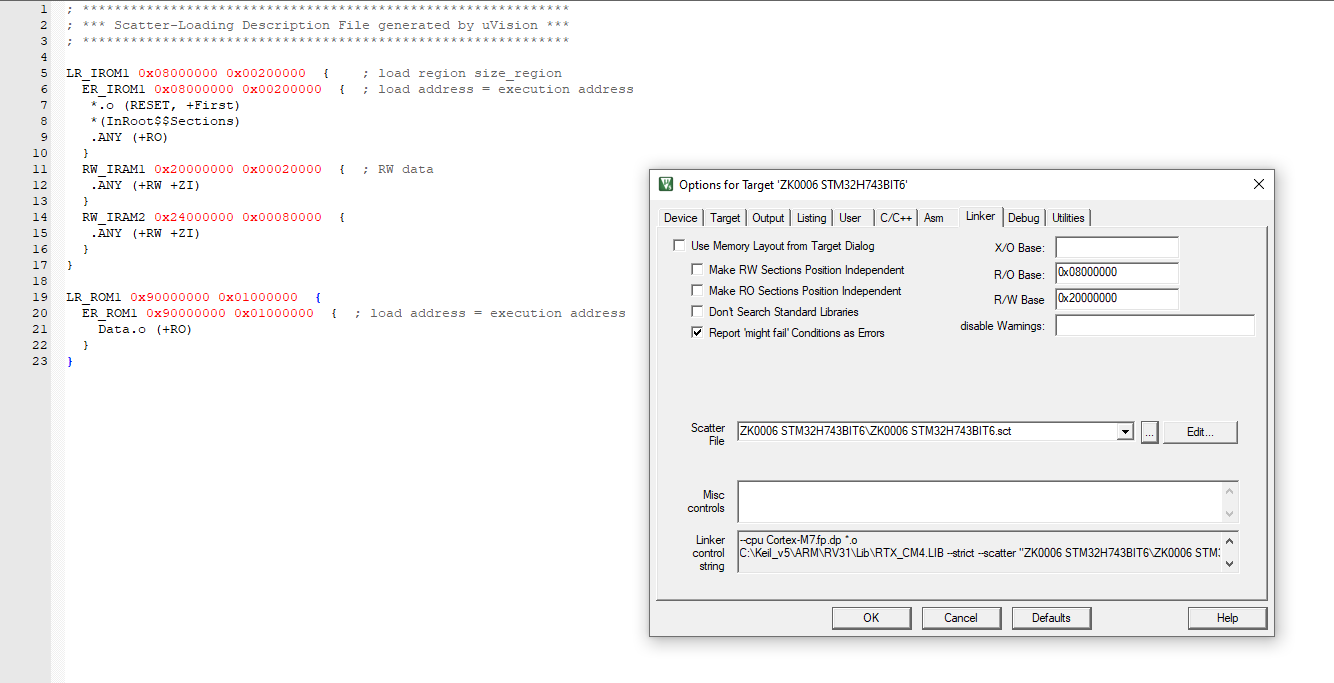Viewport: 1334px width, 683px height.
Task: Click into the disable Warnings field
Action: tap(1155, 325)
